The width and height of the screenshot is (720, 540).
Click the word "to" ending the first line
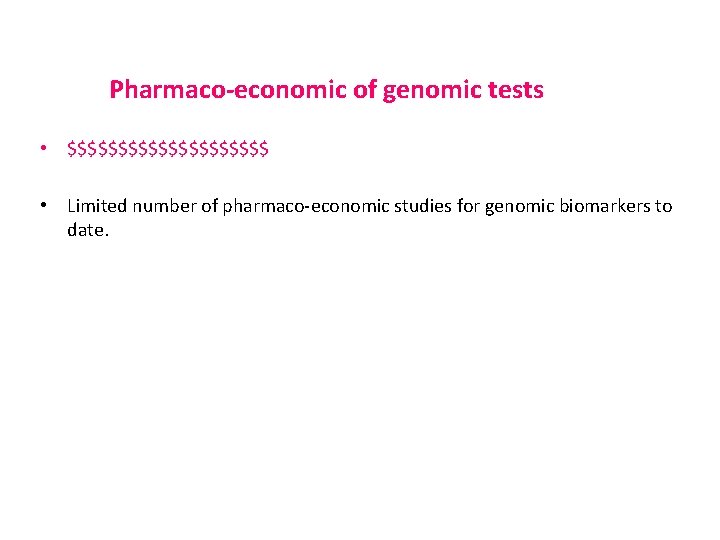coord(664,206)
